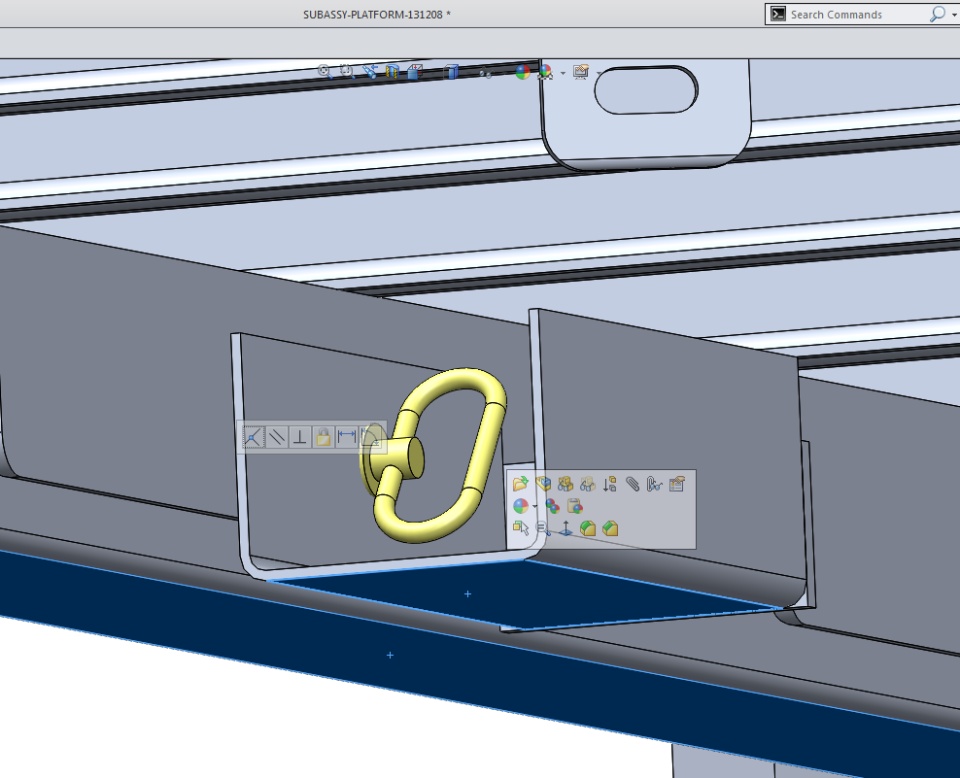The image size is (960, 778).
Task: Click Edit Part icon in context toolbar
Action: 543,484
